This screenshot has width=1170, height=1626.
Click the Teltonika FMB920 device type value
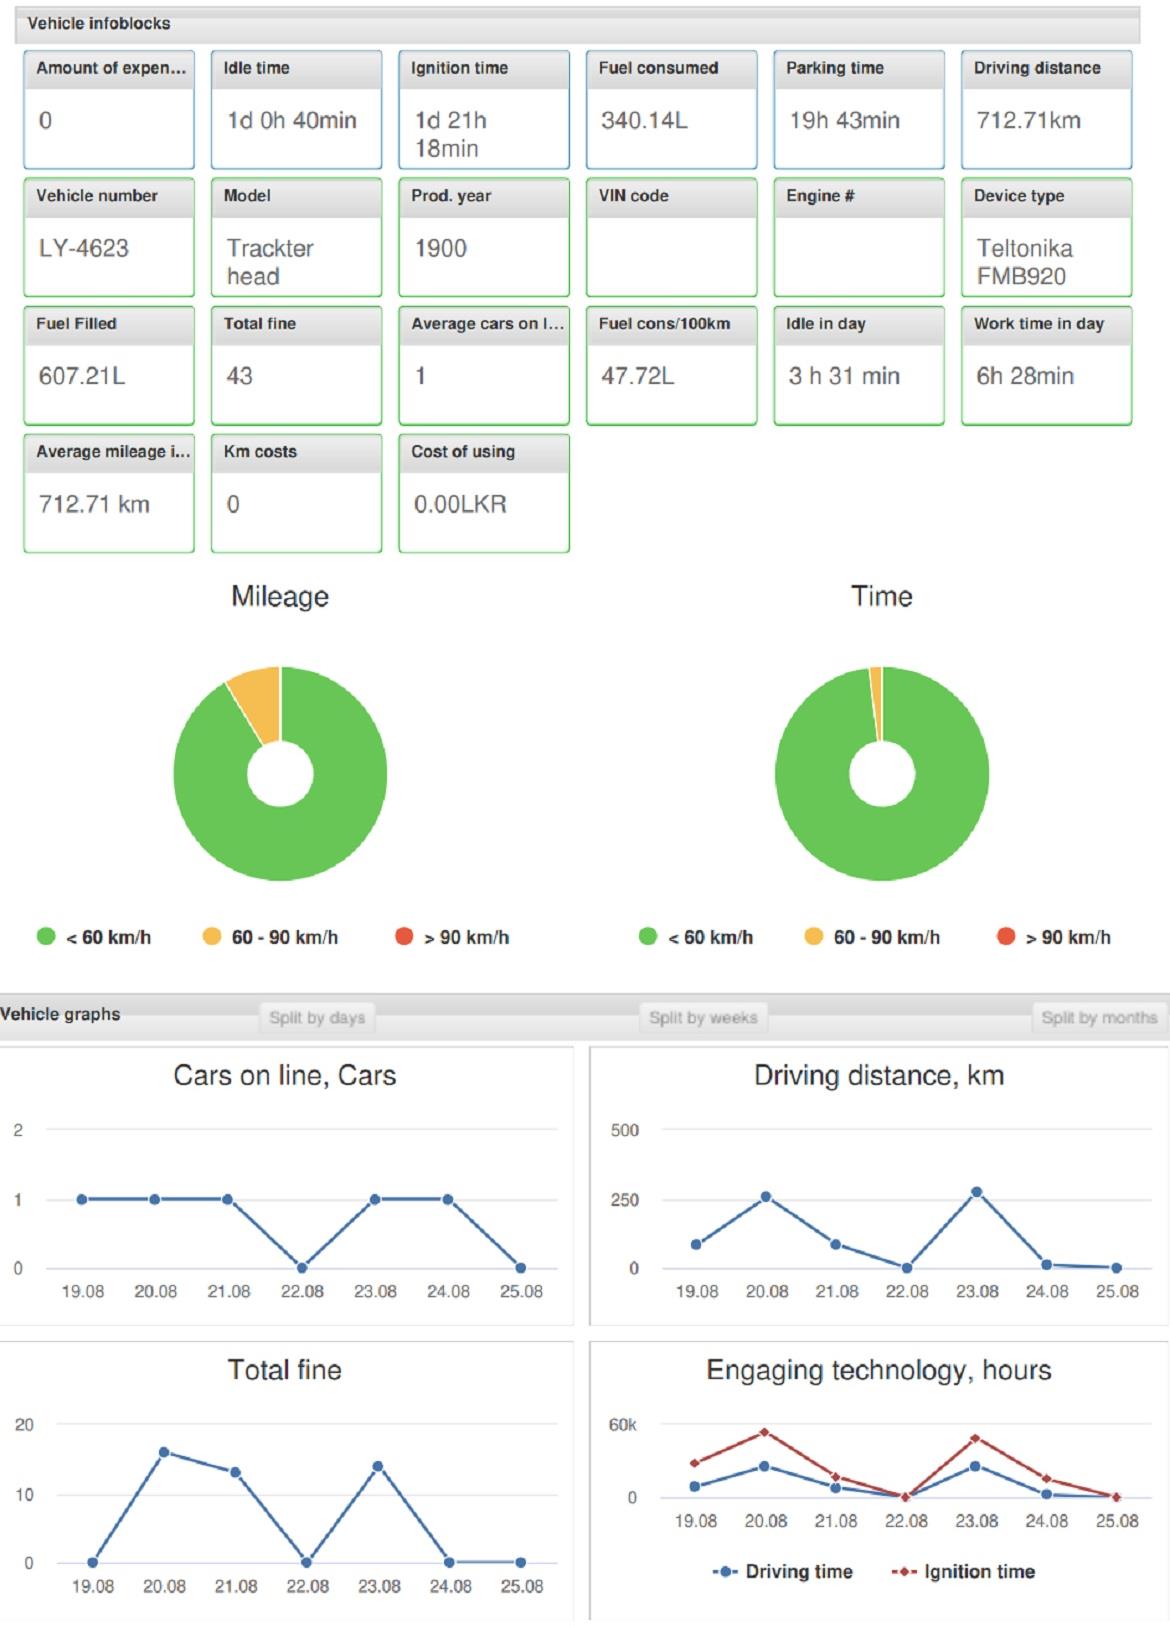pyautogui.click(x=1025, y=262)
